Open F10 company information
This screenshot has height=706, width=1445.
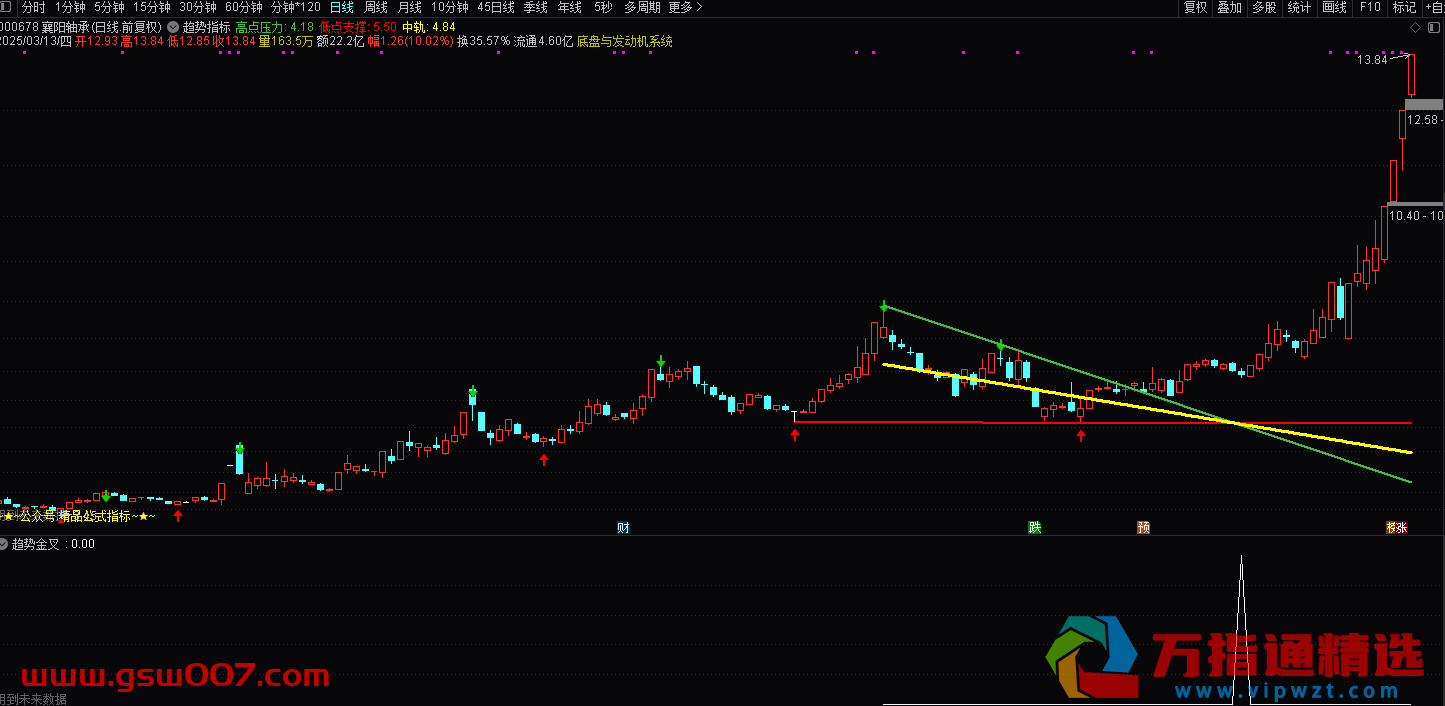[x=1369, y=7]
